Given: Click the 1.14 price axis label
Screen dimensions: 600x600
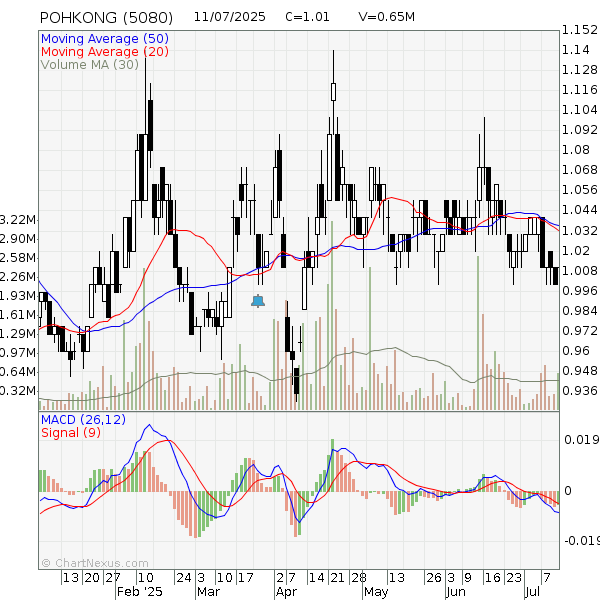Looking at the screenshot, I should (x=576, y=50).
